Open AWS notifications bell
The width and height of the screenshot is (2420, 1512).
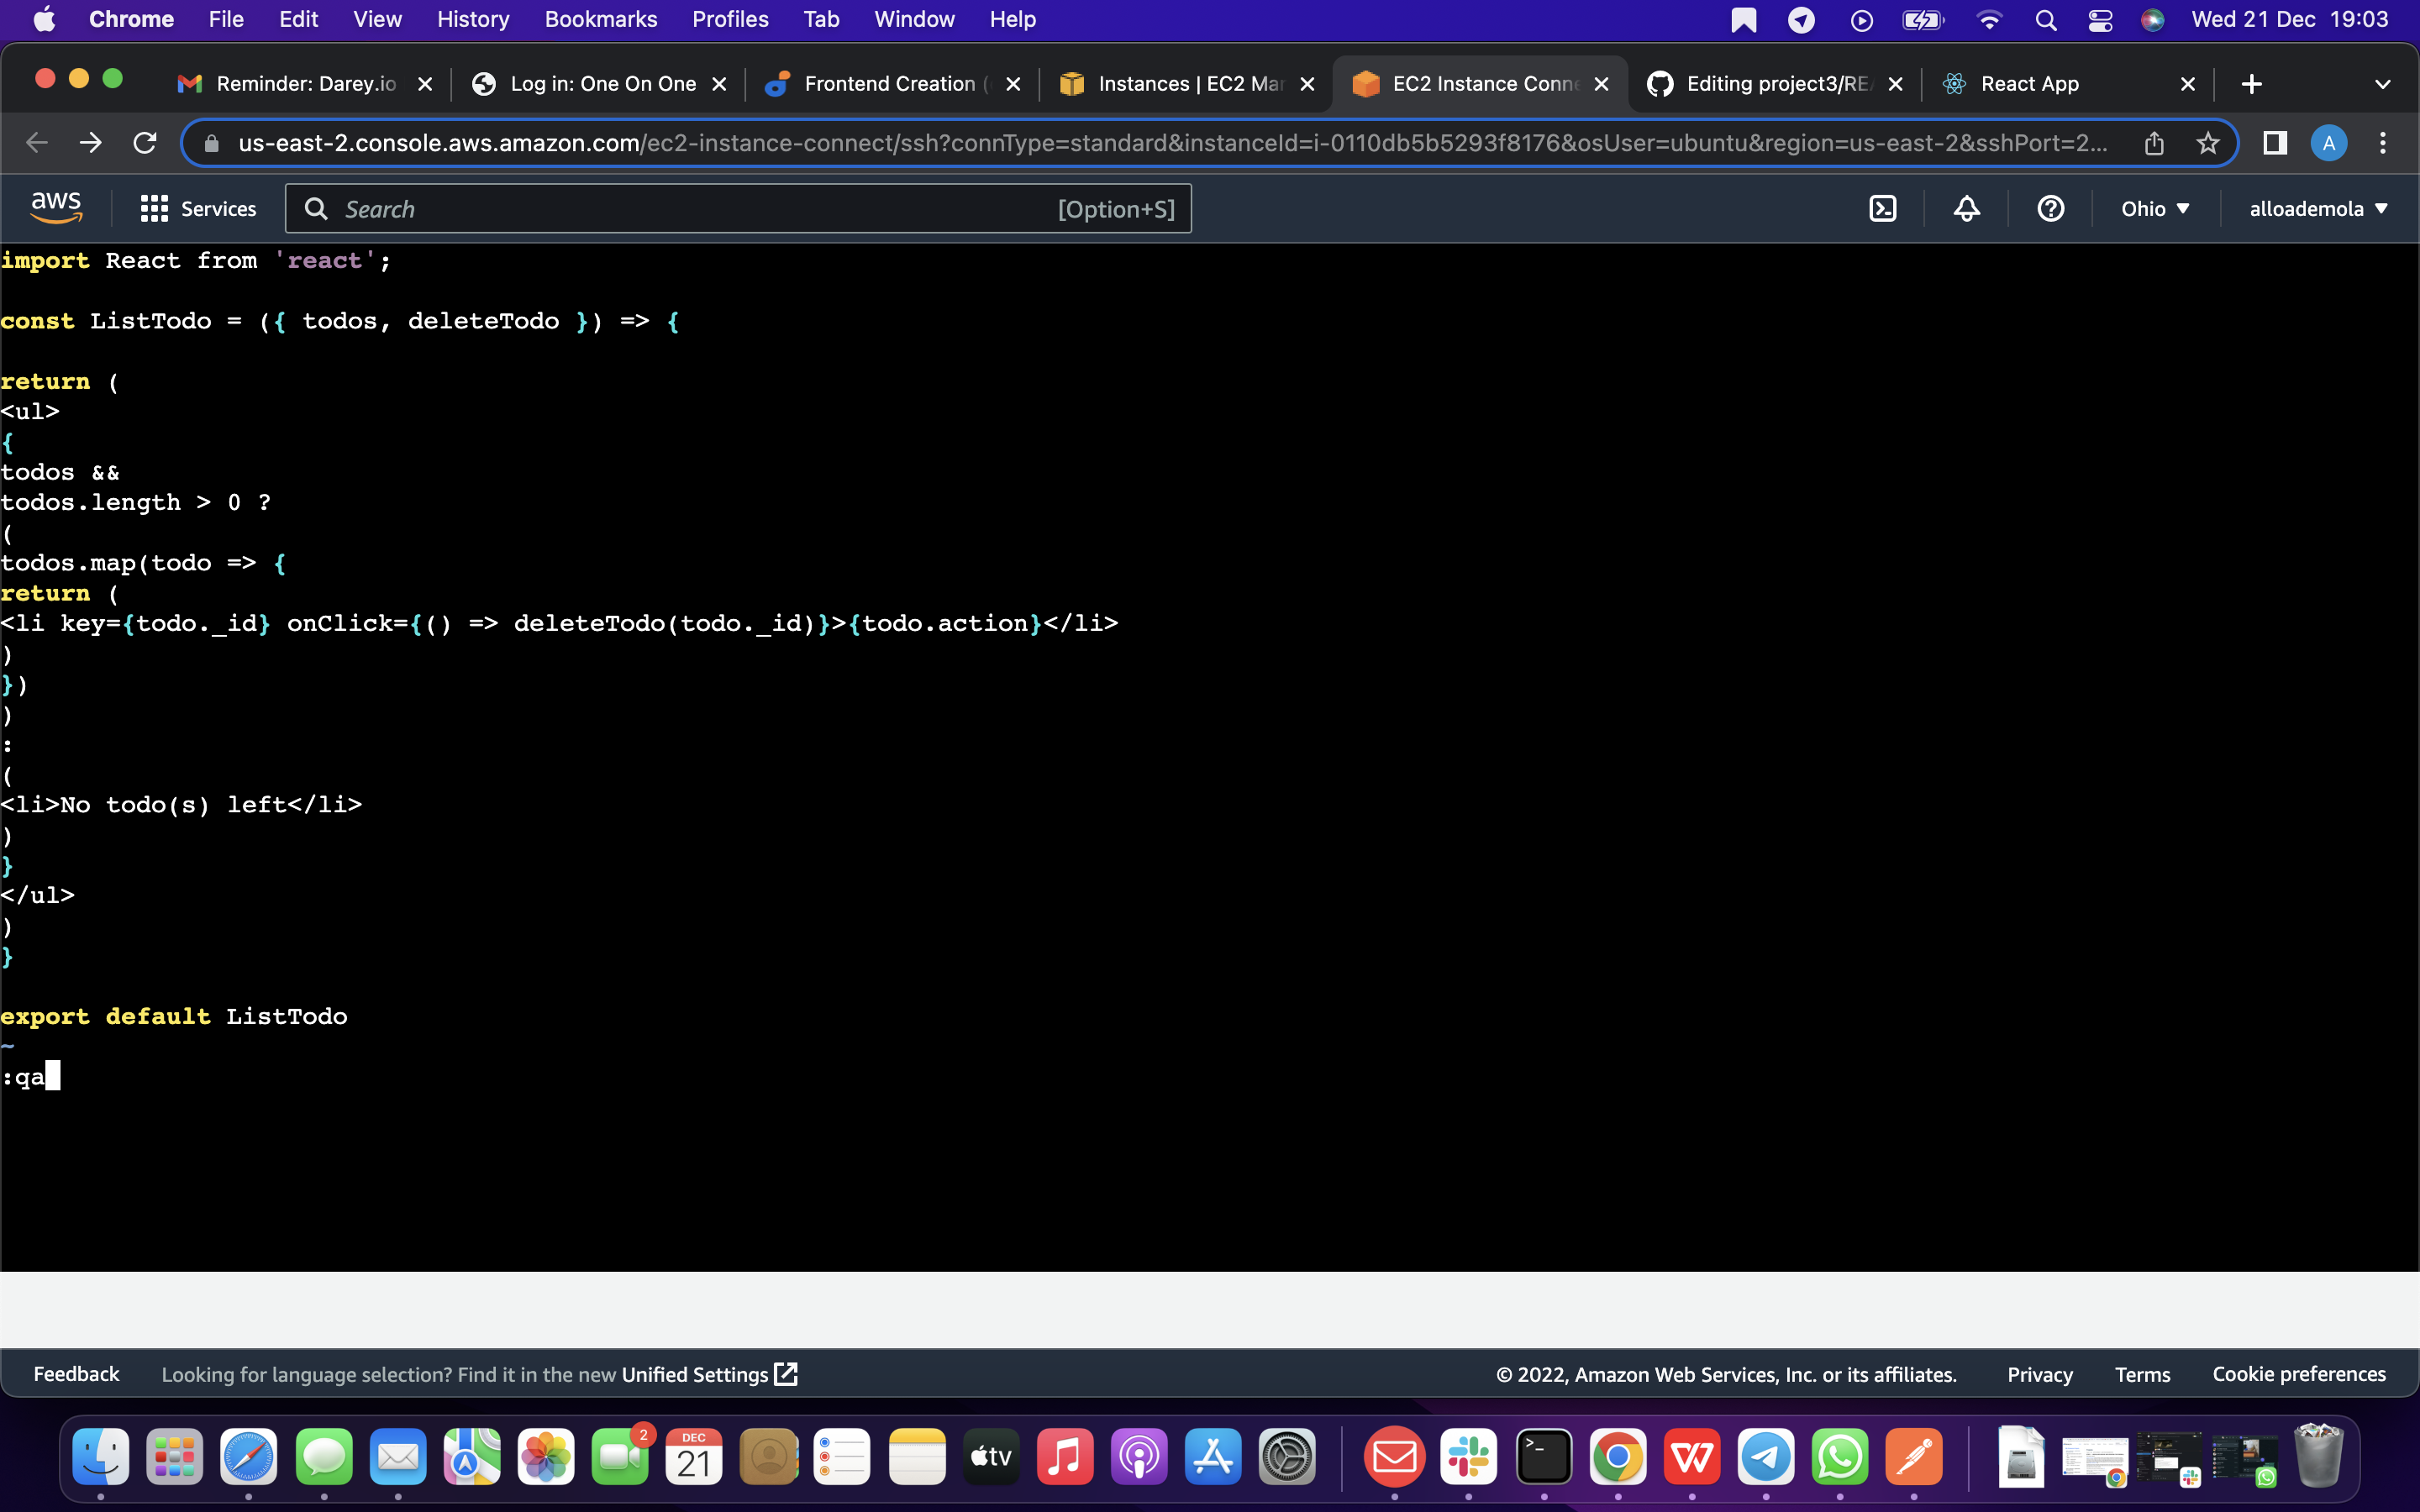tap(1965, 208)
